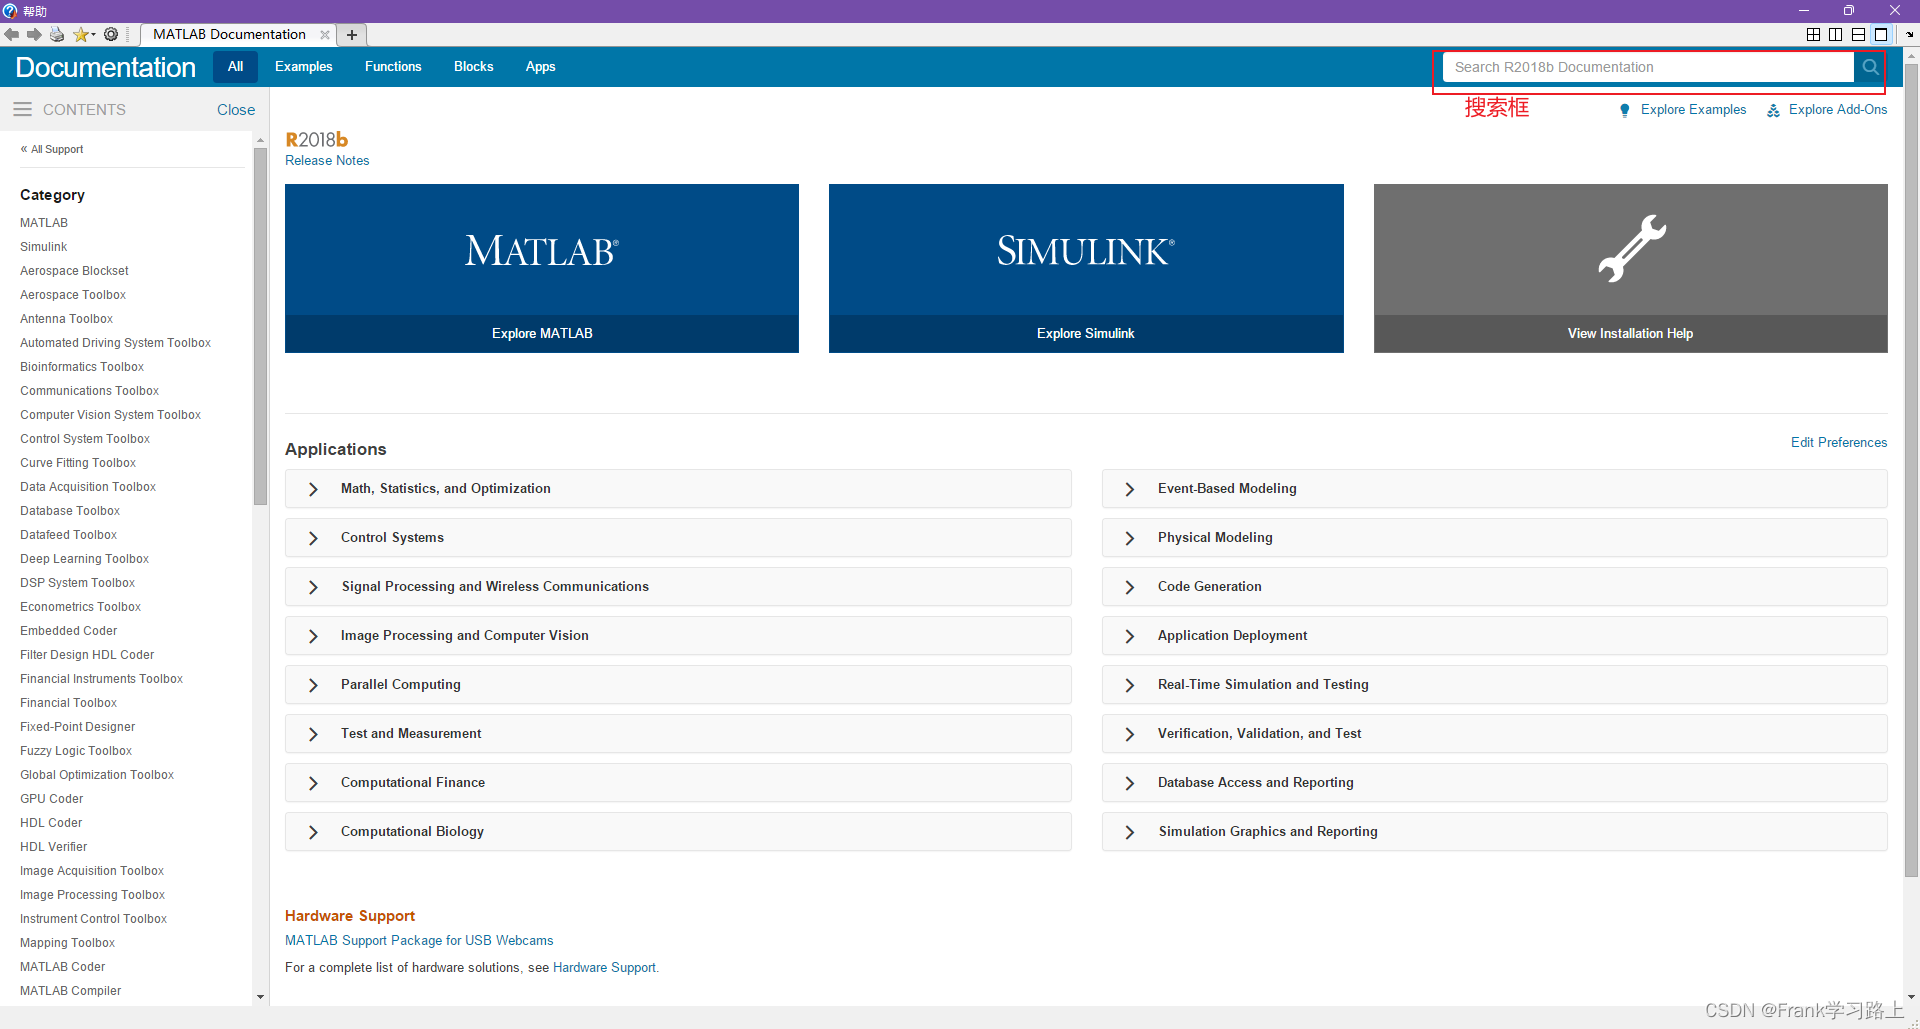Expand Signal Processing and Wireless Communications
Screen dimensions: 1920x1029
(x=678, y=587)
